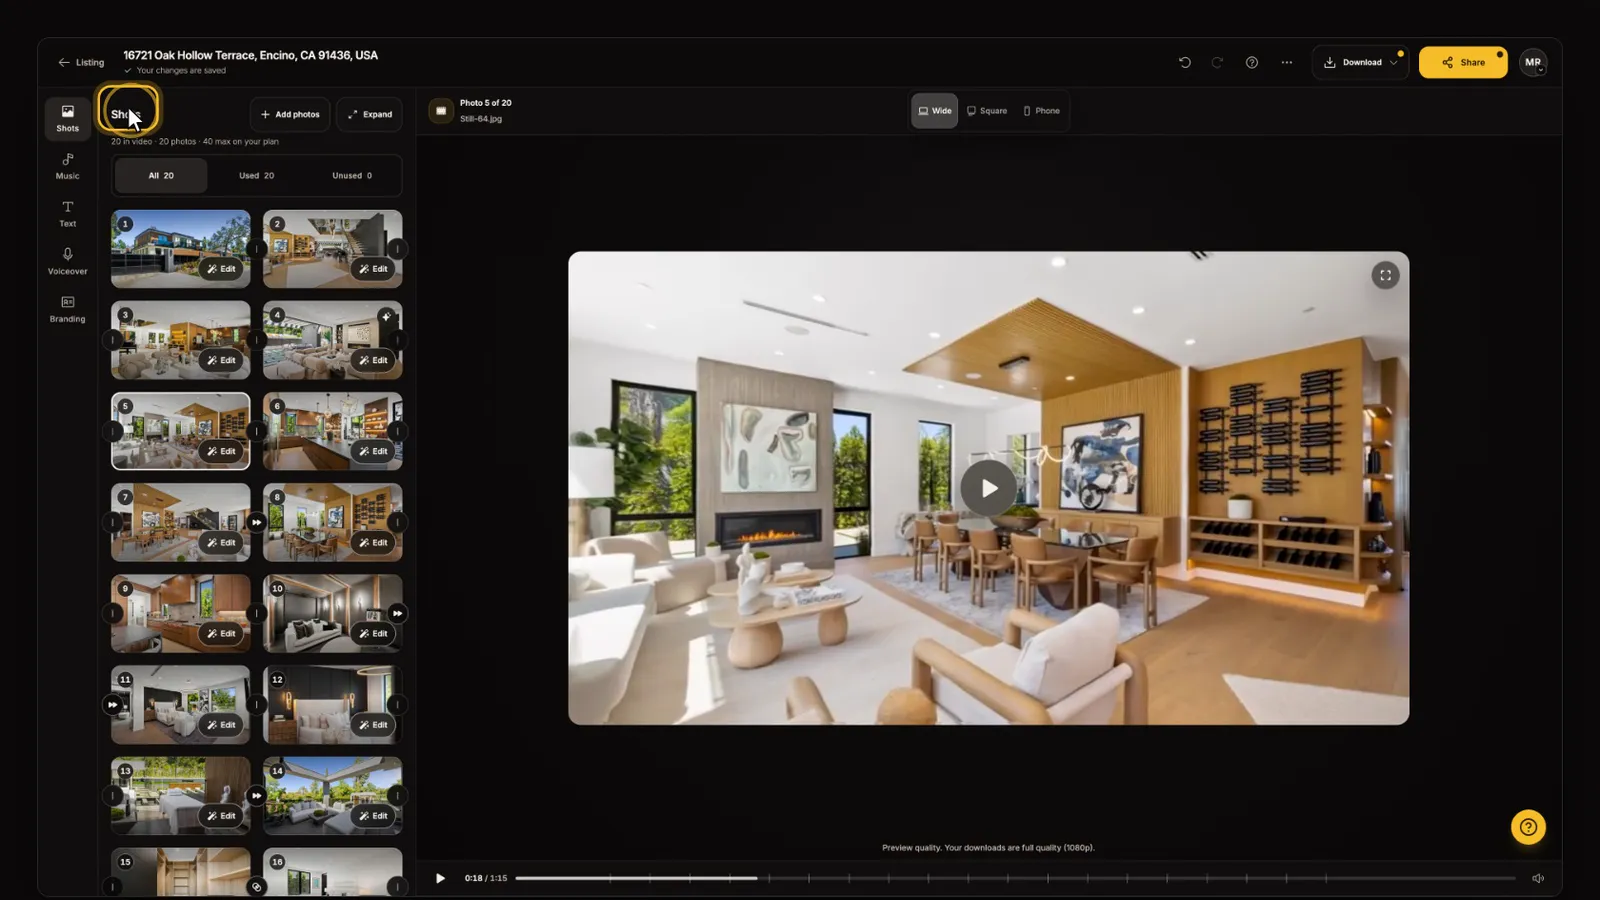Edit photo 6 kitchen shot
Image resolution: width=1600 pixels, height=900 pixels.
pos(373,451)
